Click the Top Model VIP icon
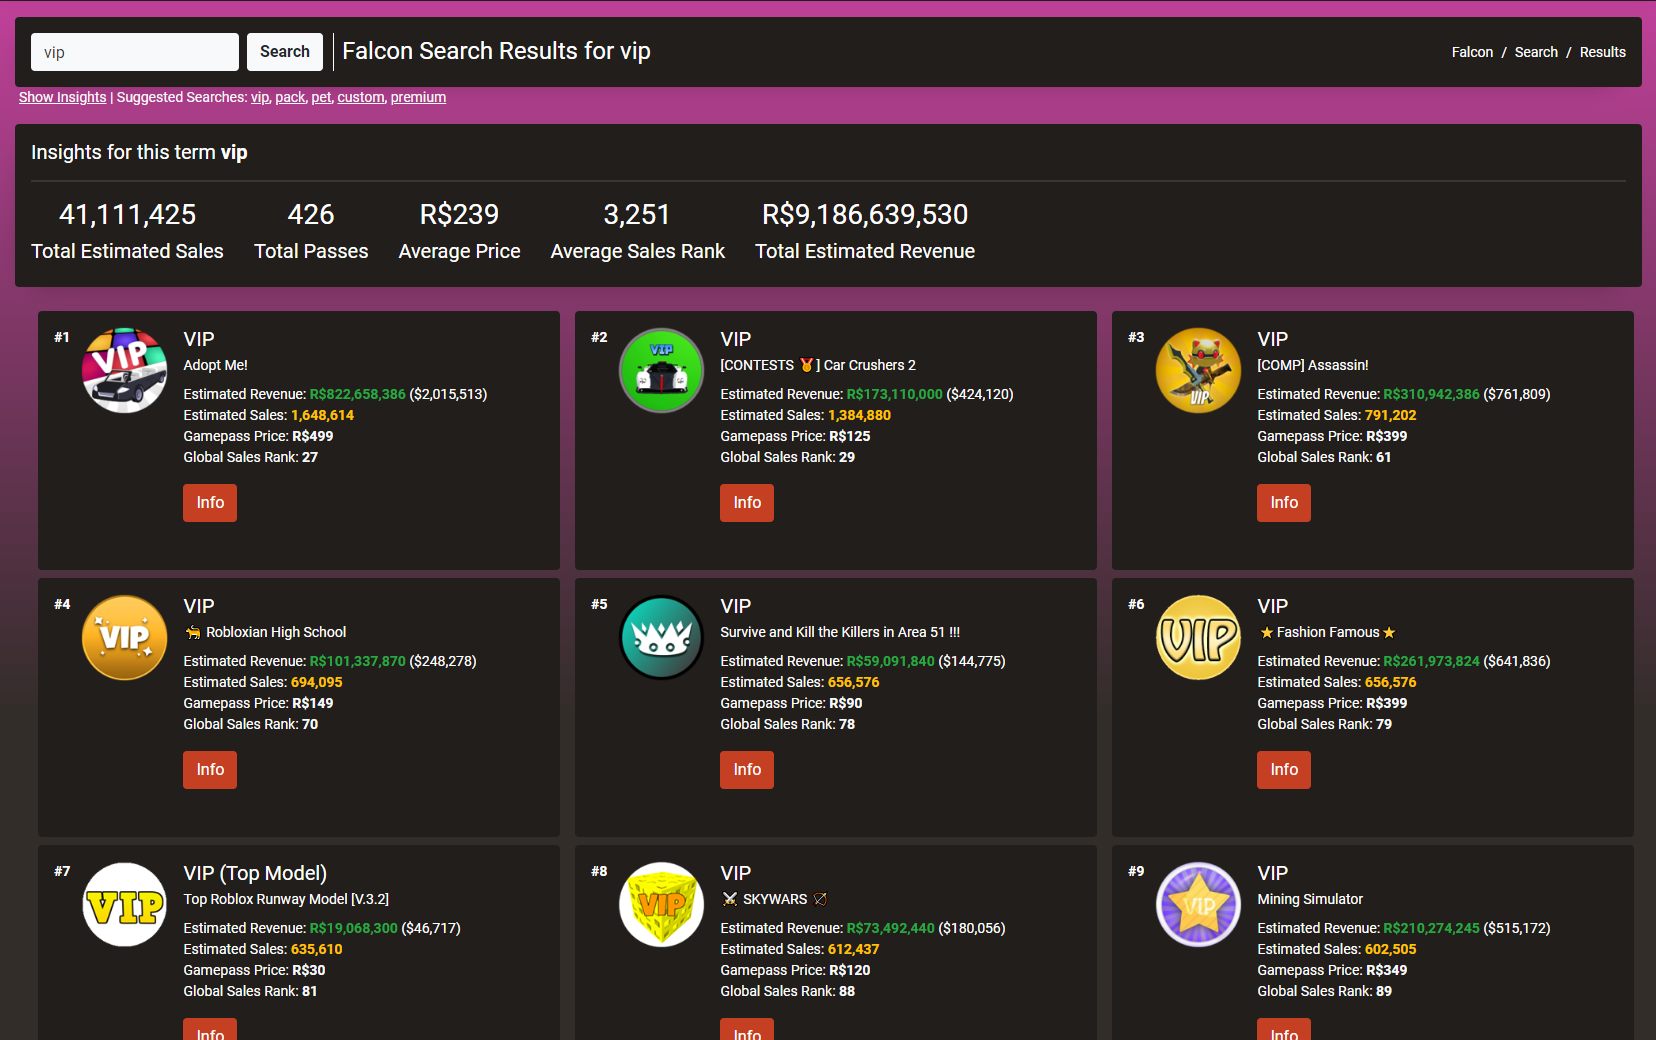 124,904
